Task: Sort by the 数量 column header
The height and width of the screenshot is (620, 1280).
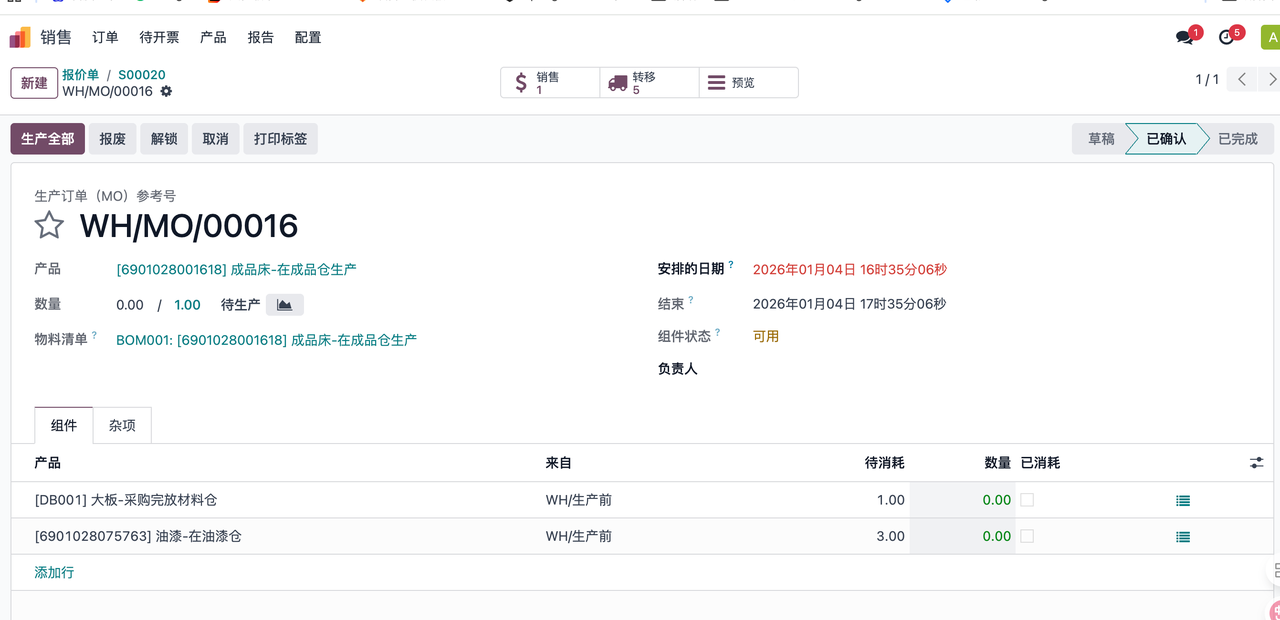Action: 998,463
